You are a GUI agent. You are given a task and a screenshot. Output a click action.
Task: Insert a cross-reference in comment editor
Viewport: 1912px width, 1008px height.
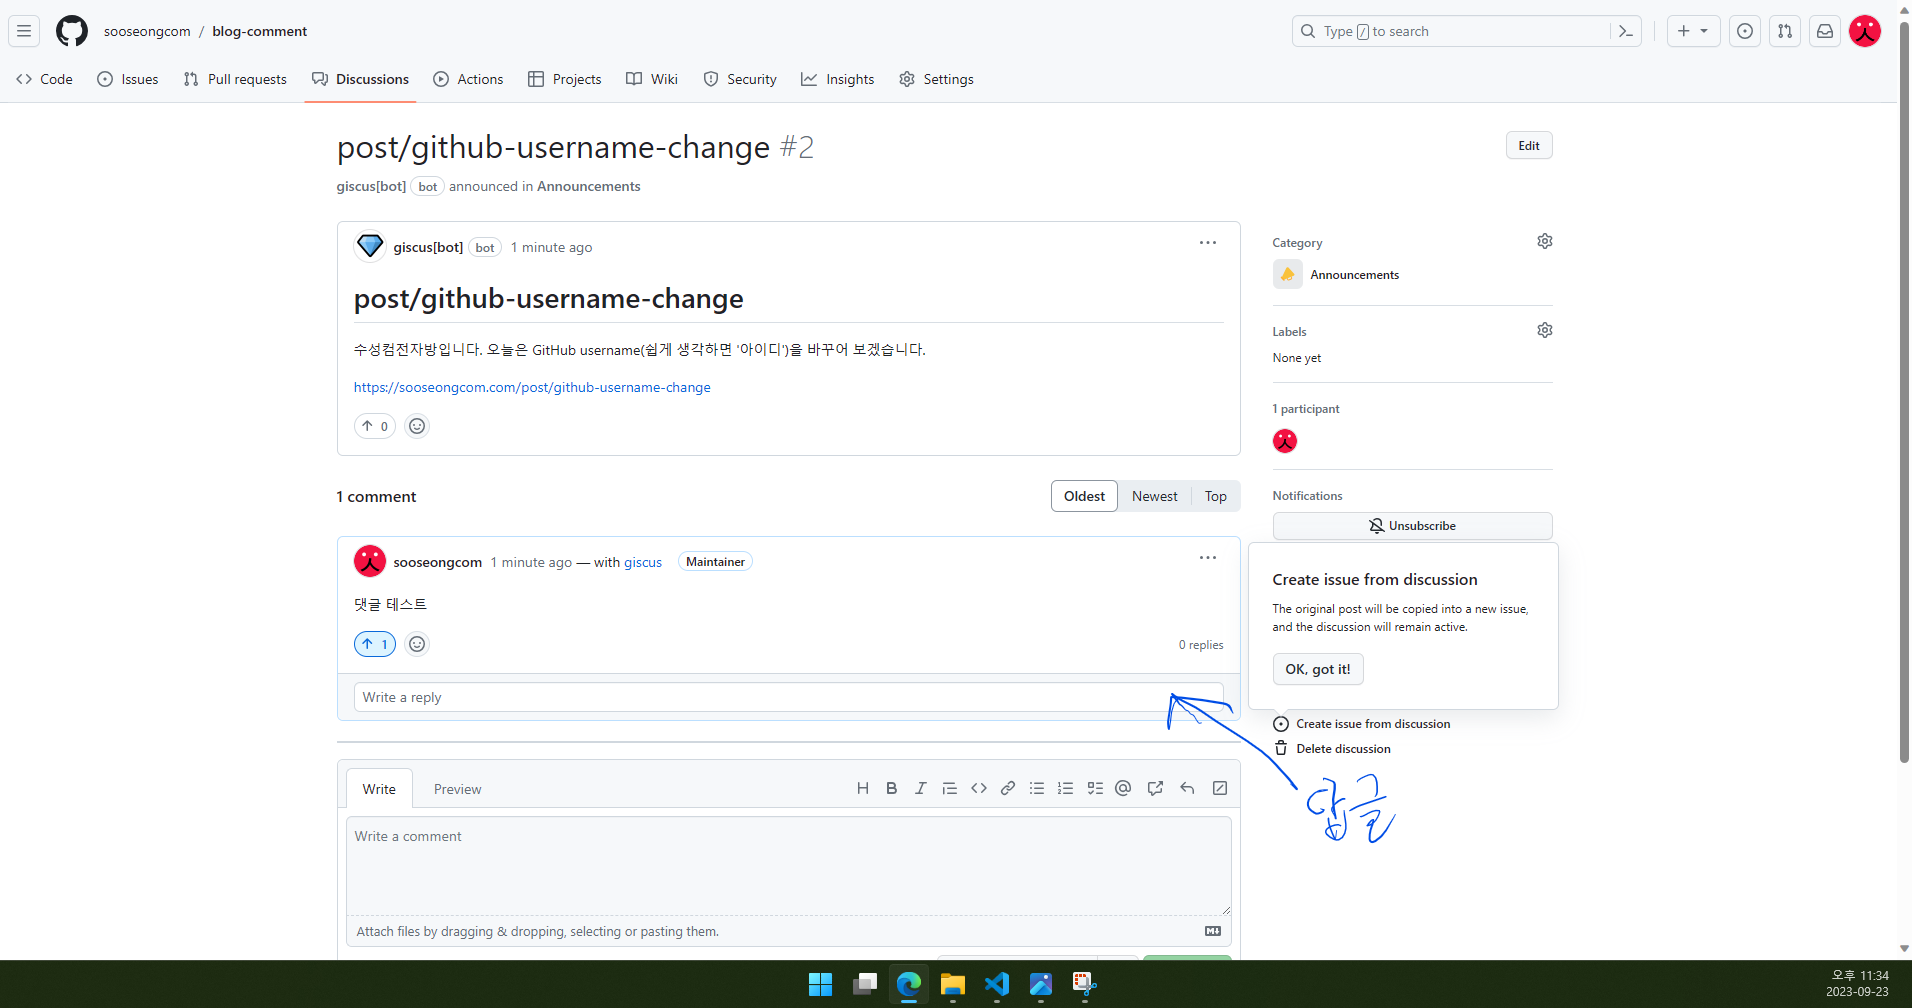point(1155,788)
